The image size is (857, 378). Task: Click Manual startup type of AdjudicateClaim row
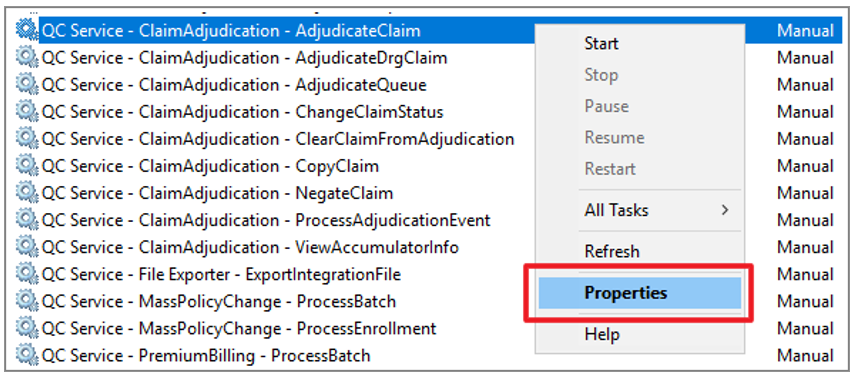coord(806,31)
